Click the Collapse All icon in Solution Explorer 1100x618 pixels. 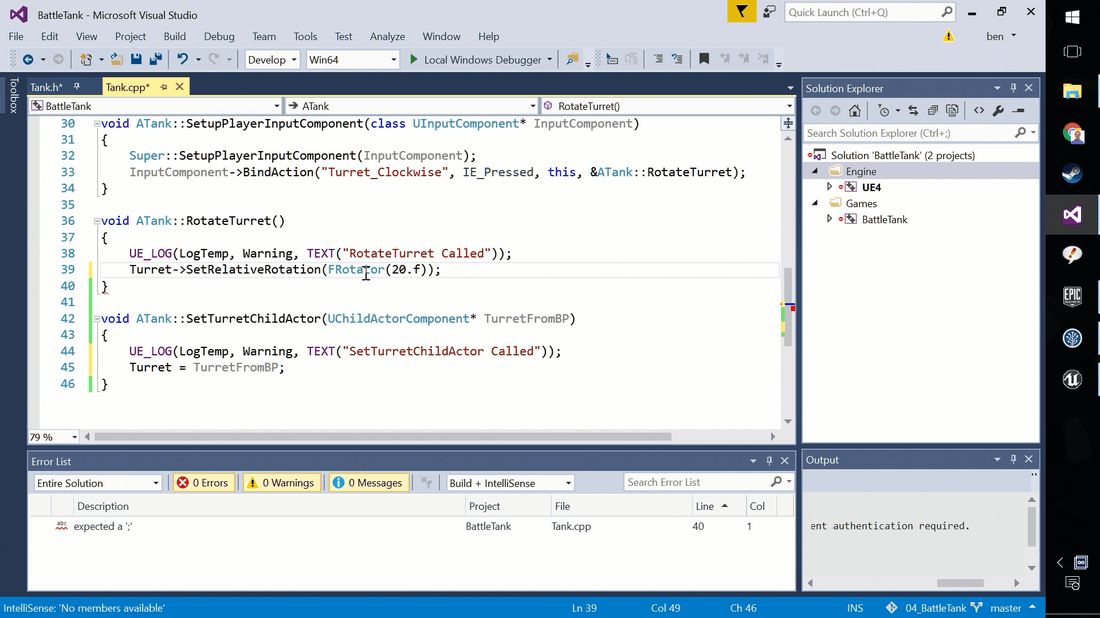[x=932, y=111]
